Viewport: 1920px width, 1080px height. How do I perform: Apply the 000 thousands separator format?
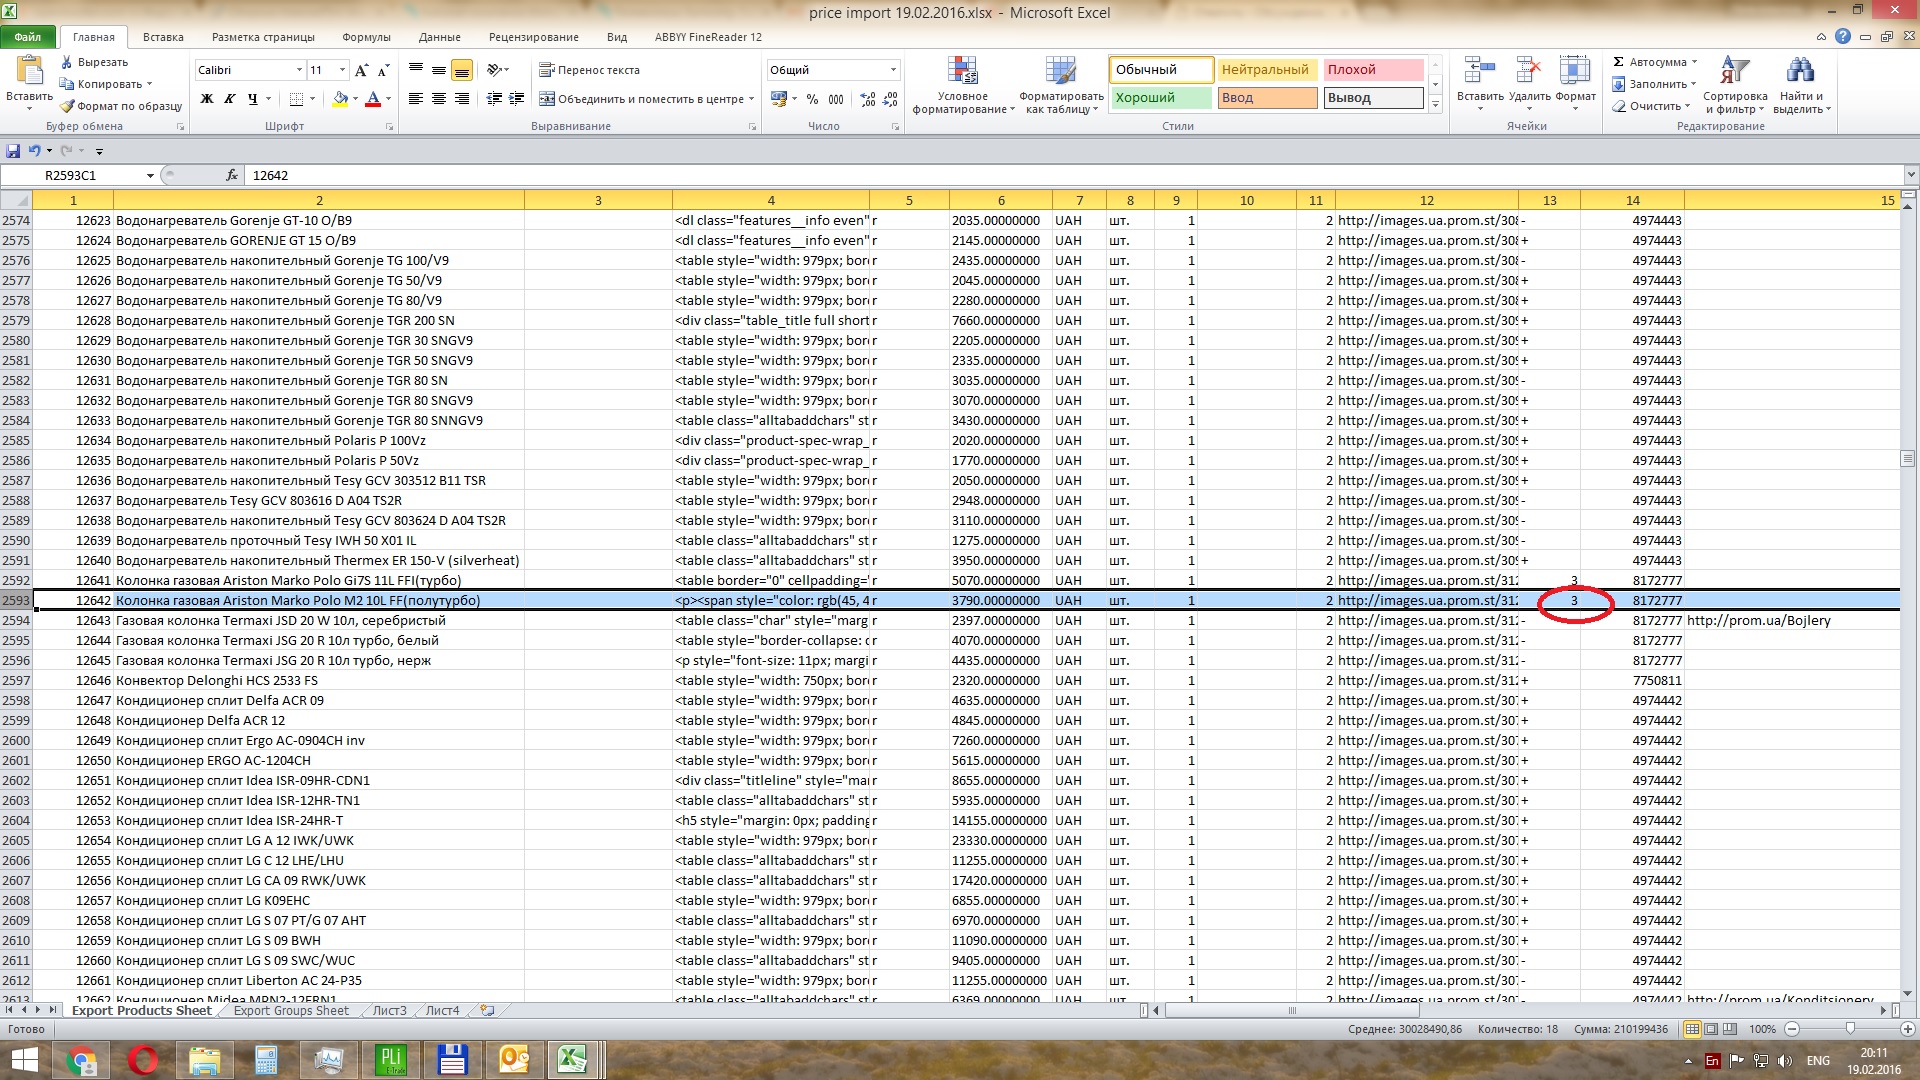836,99
